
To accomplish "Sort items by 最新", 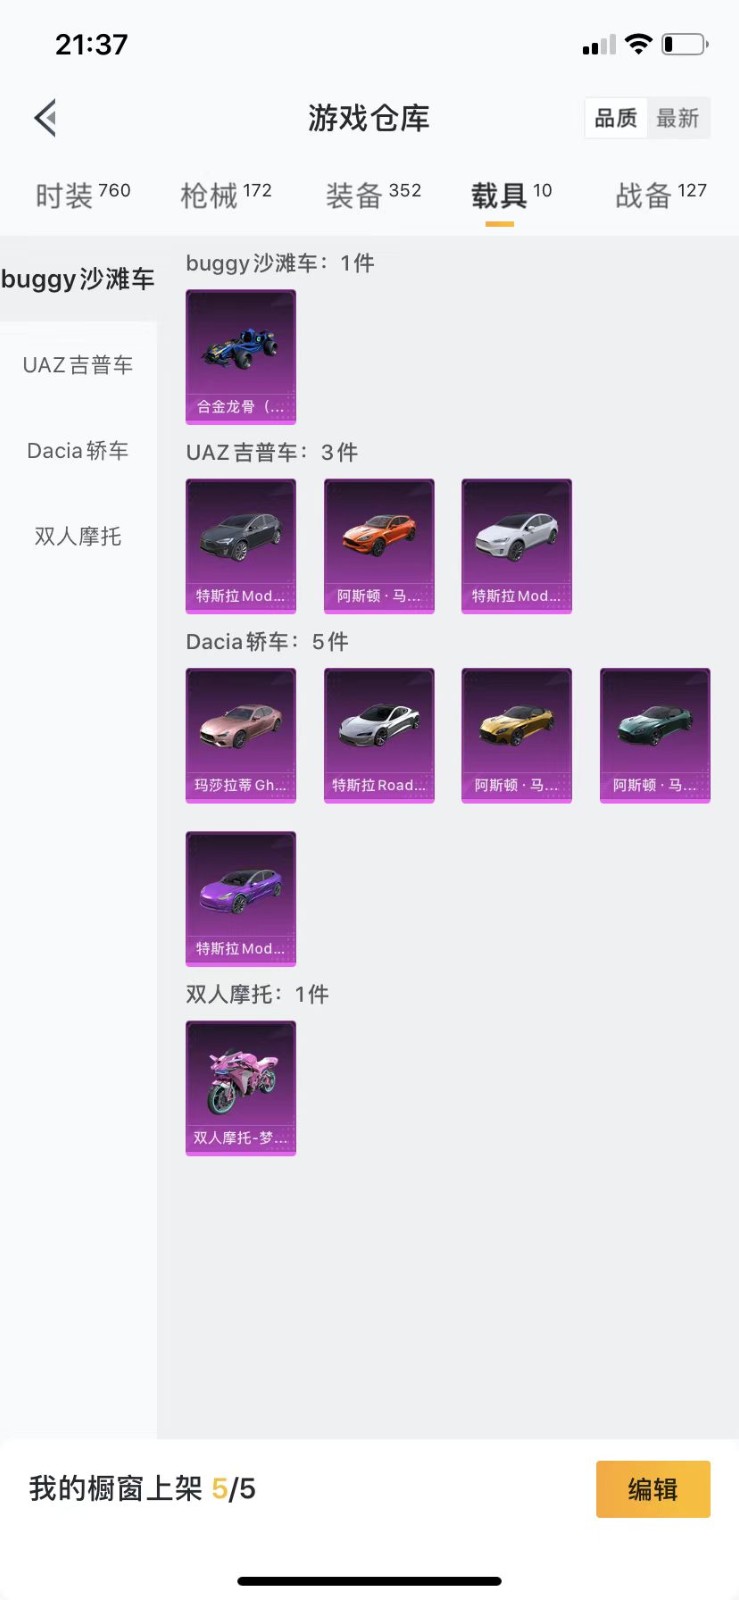I will point(678,118).
